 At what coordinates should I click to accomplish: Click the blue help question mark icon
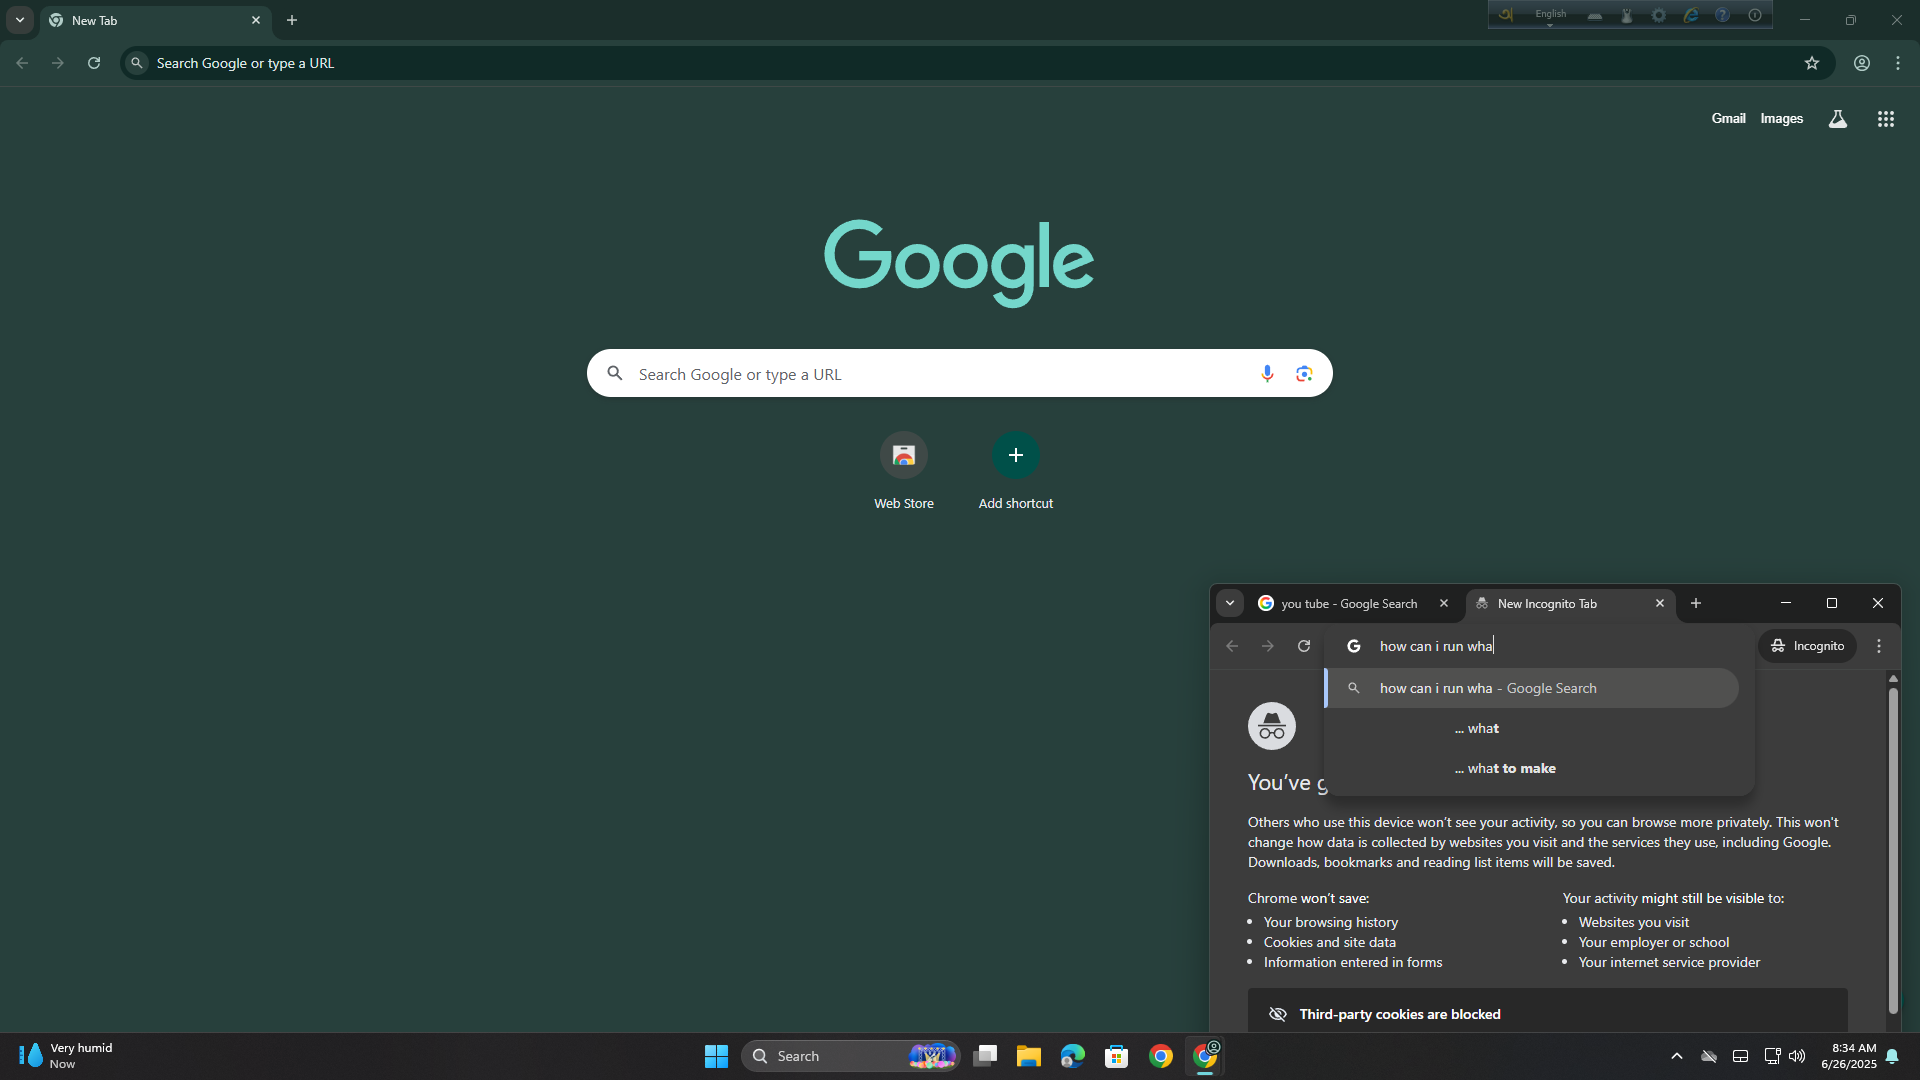pos(1722,15)
